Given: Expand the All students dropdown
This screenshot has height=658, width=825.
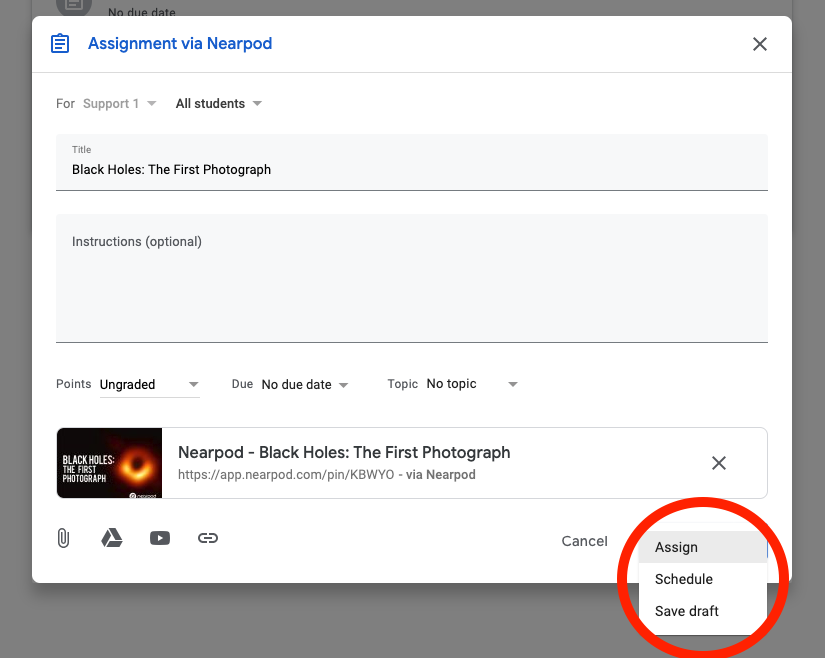Looking at the screenshot, I should point(218,104).
